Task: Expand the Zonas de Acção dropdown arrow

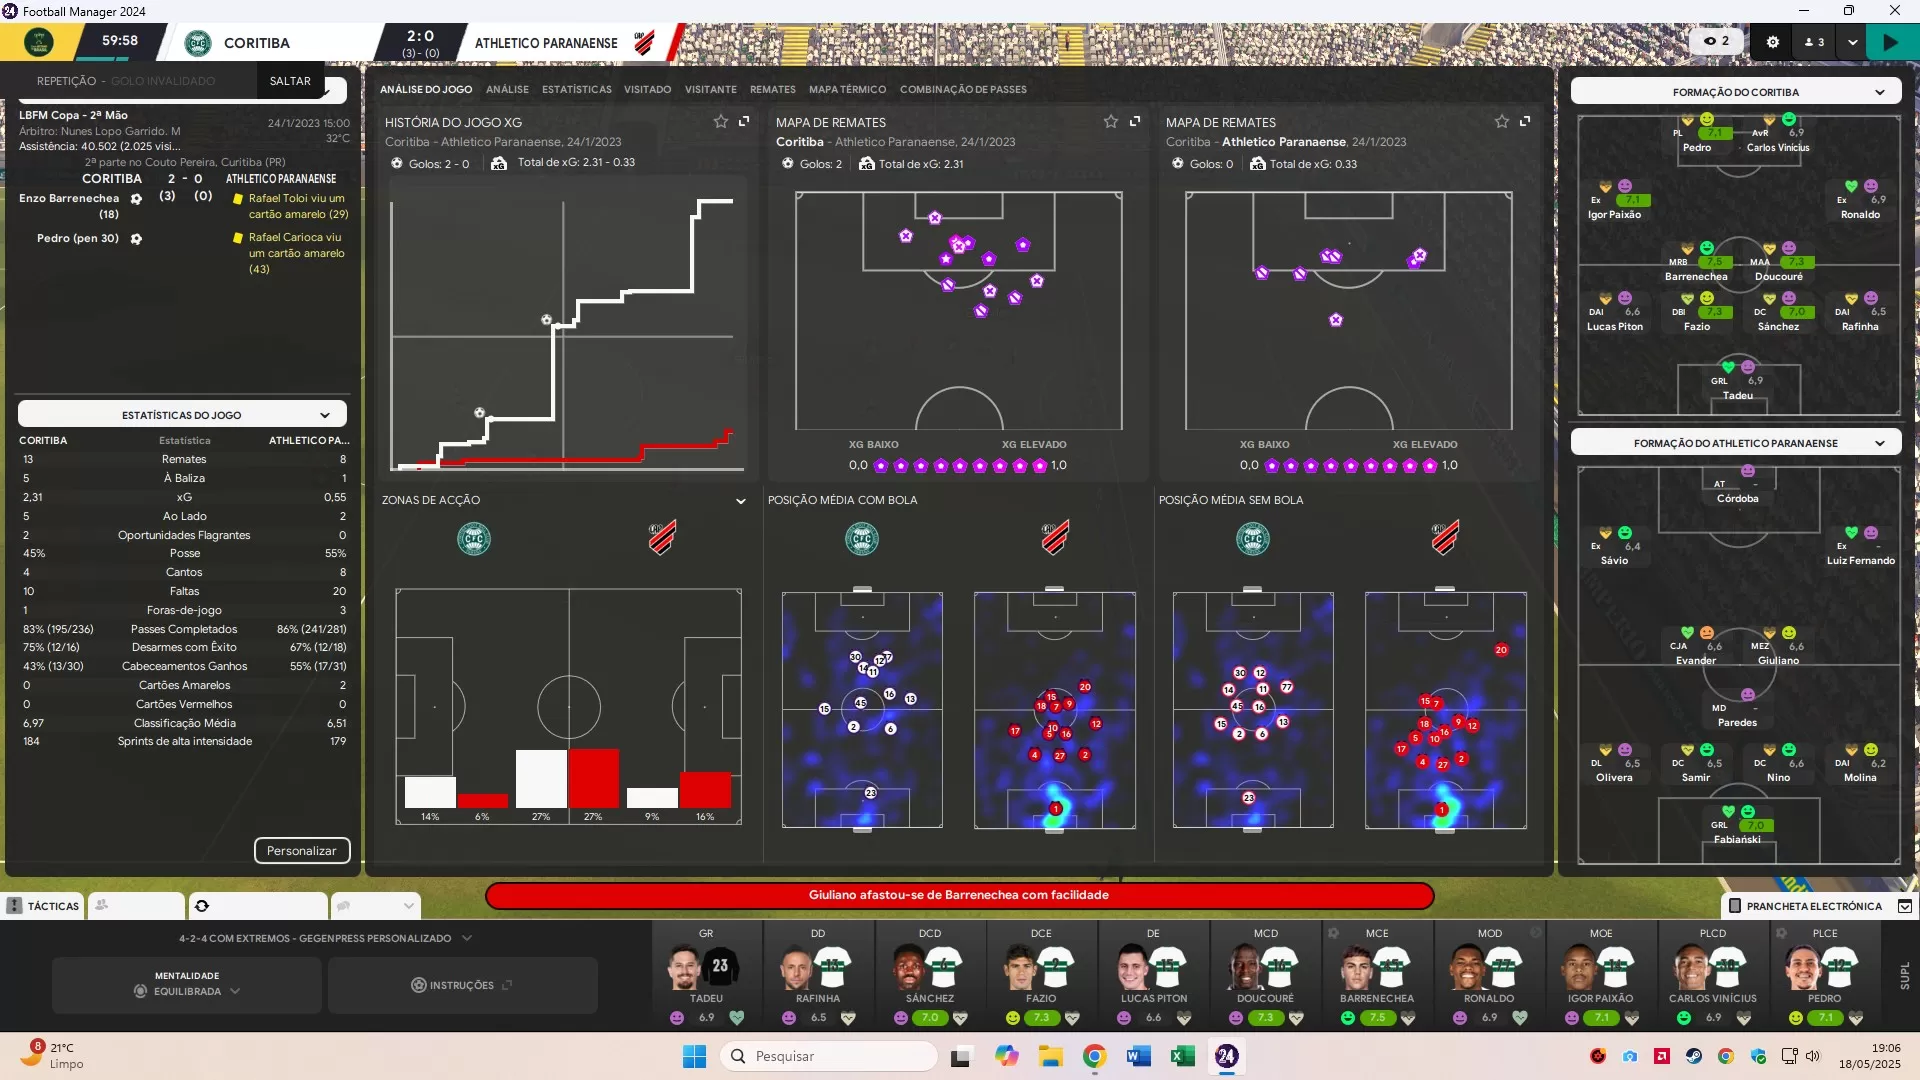Action: (740, 501)
